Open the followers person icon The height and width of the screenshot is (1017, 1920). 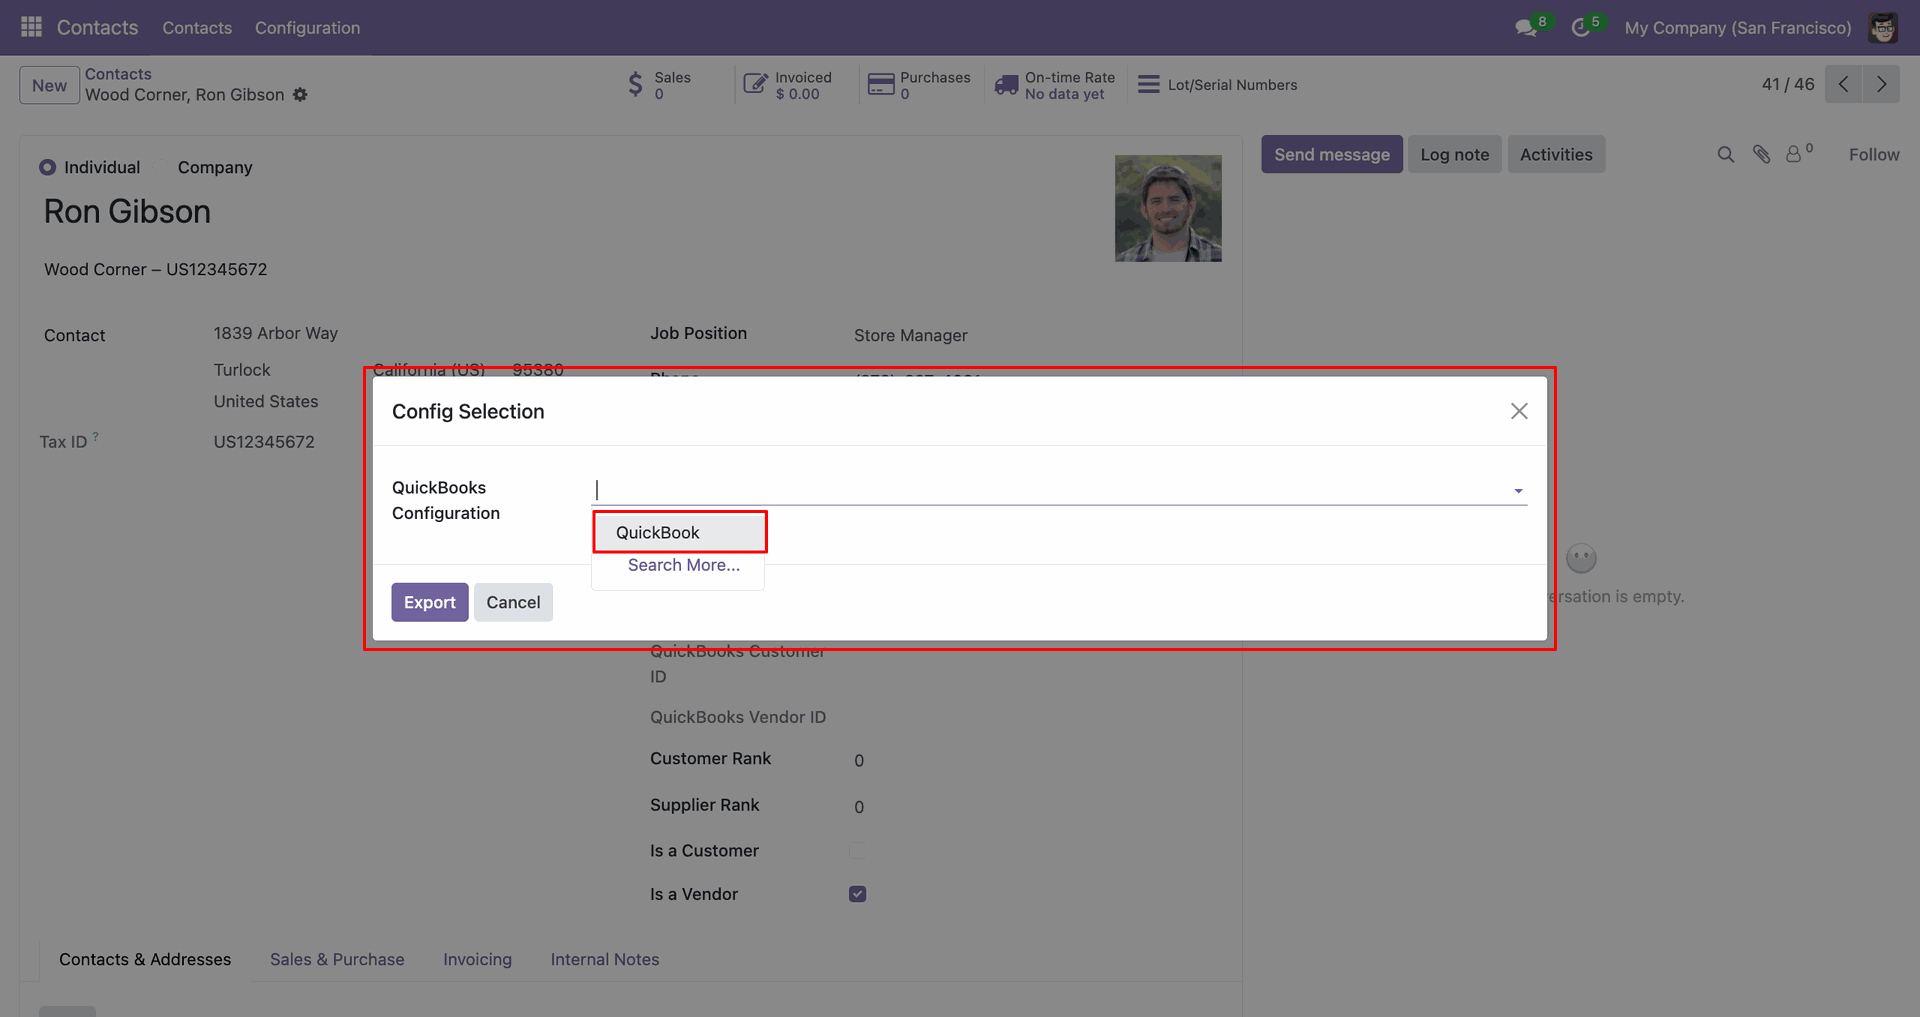tap(1794, 155)
